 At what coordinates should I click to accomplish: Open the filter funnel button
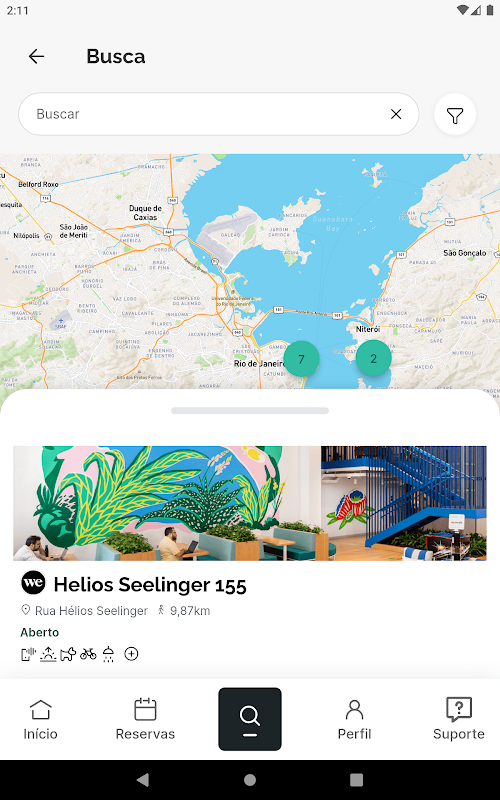coord(455,114)
